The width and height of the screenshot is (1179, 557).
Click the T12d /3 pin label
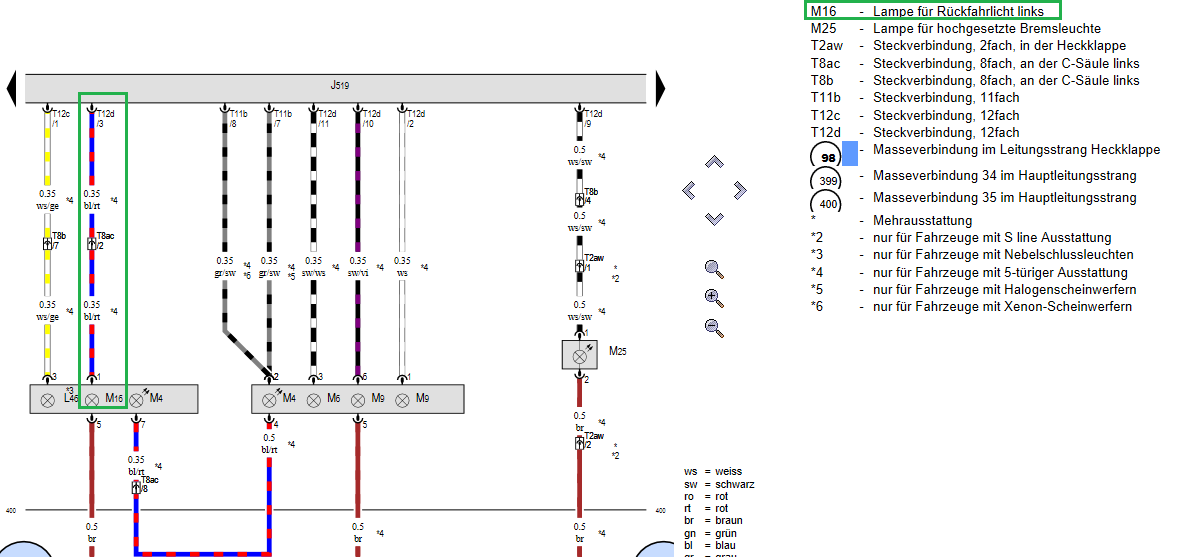(105, 118)
